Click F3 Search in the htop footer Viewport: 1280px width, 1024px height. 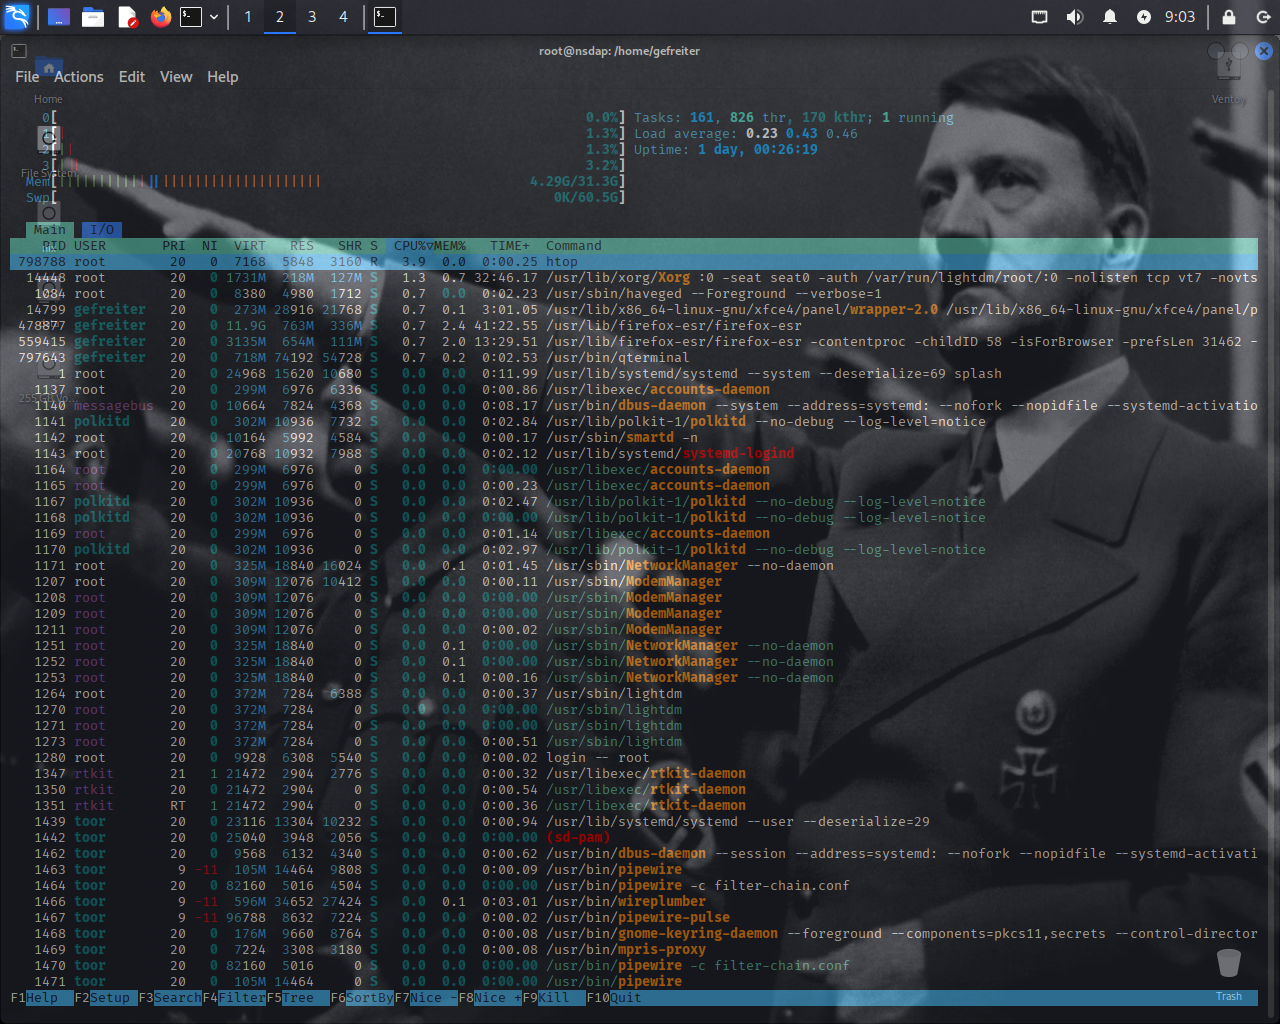pyautogui.click(x=170, y=998)
